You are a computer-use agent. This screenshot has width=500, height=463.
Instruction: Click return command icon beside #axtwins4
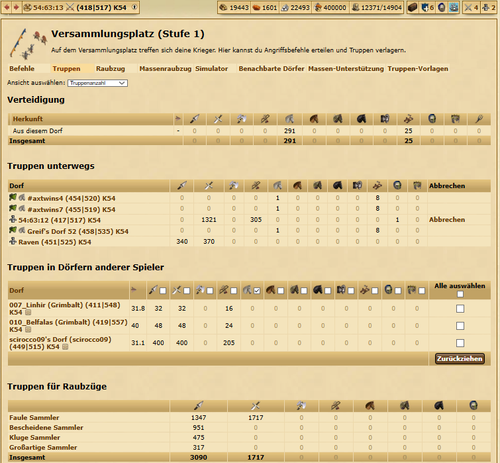tap(13, 198)
